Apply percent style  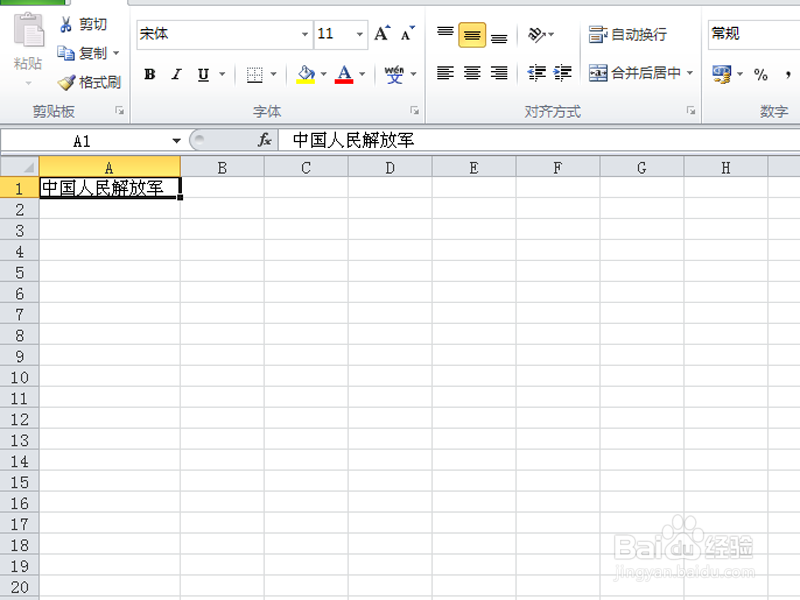pyautogui.click(x=761, y=74)
